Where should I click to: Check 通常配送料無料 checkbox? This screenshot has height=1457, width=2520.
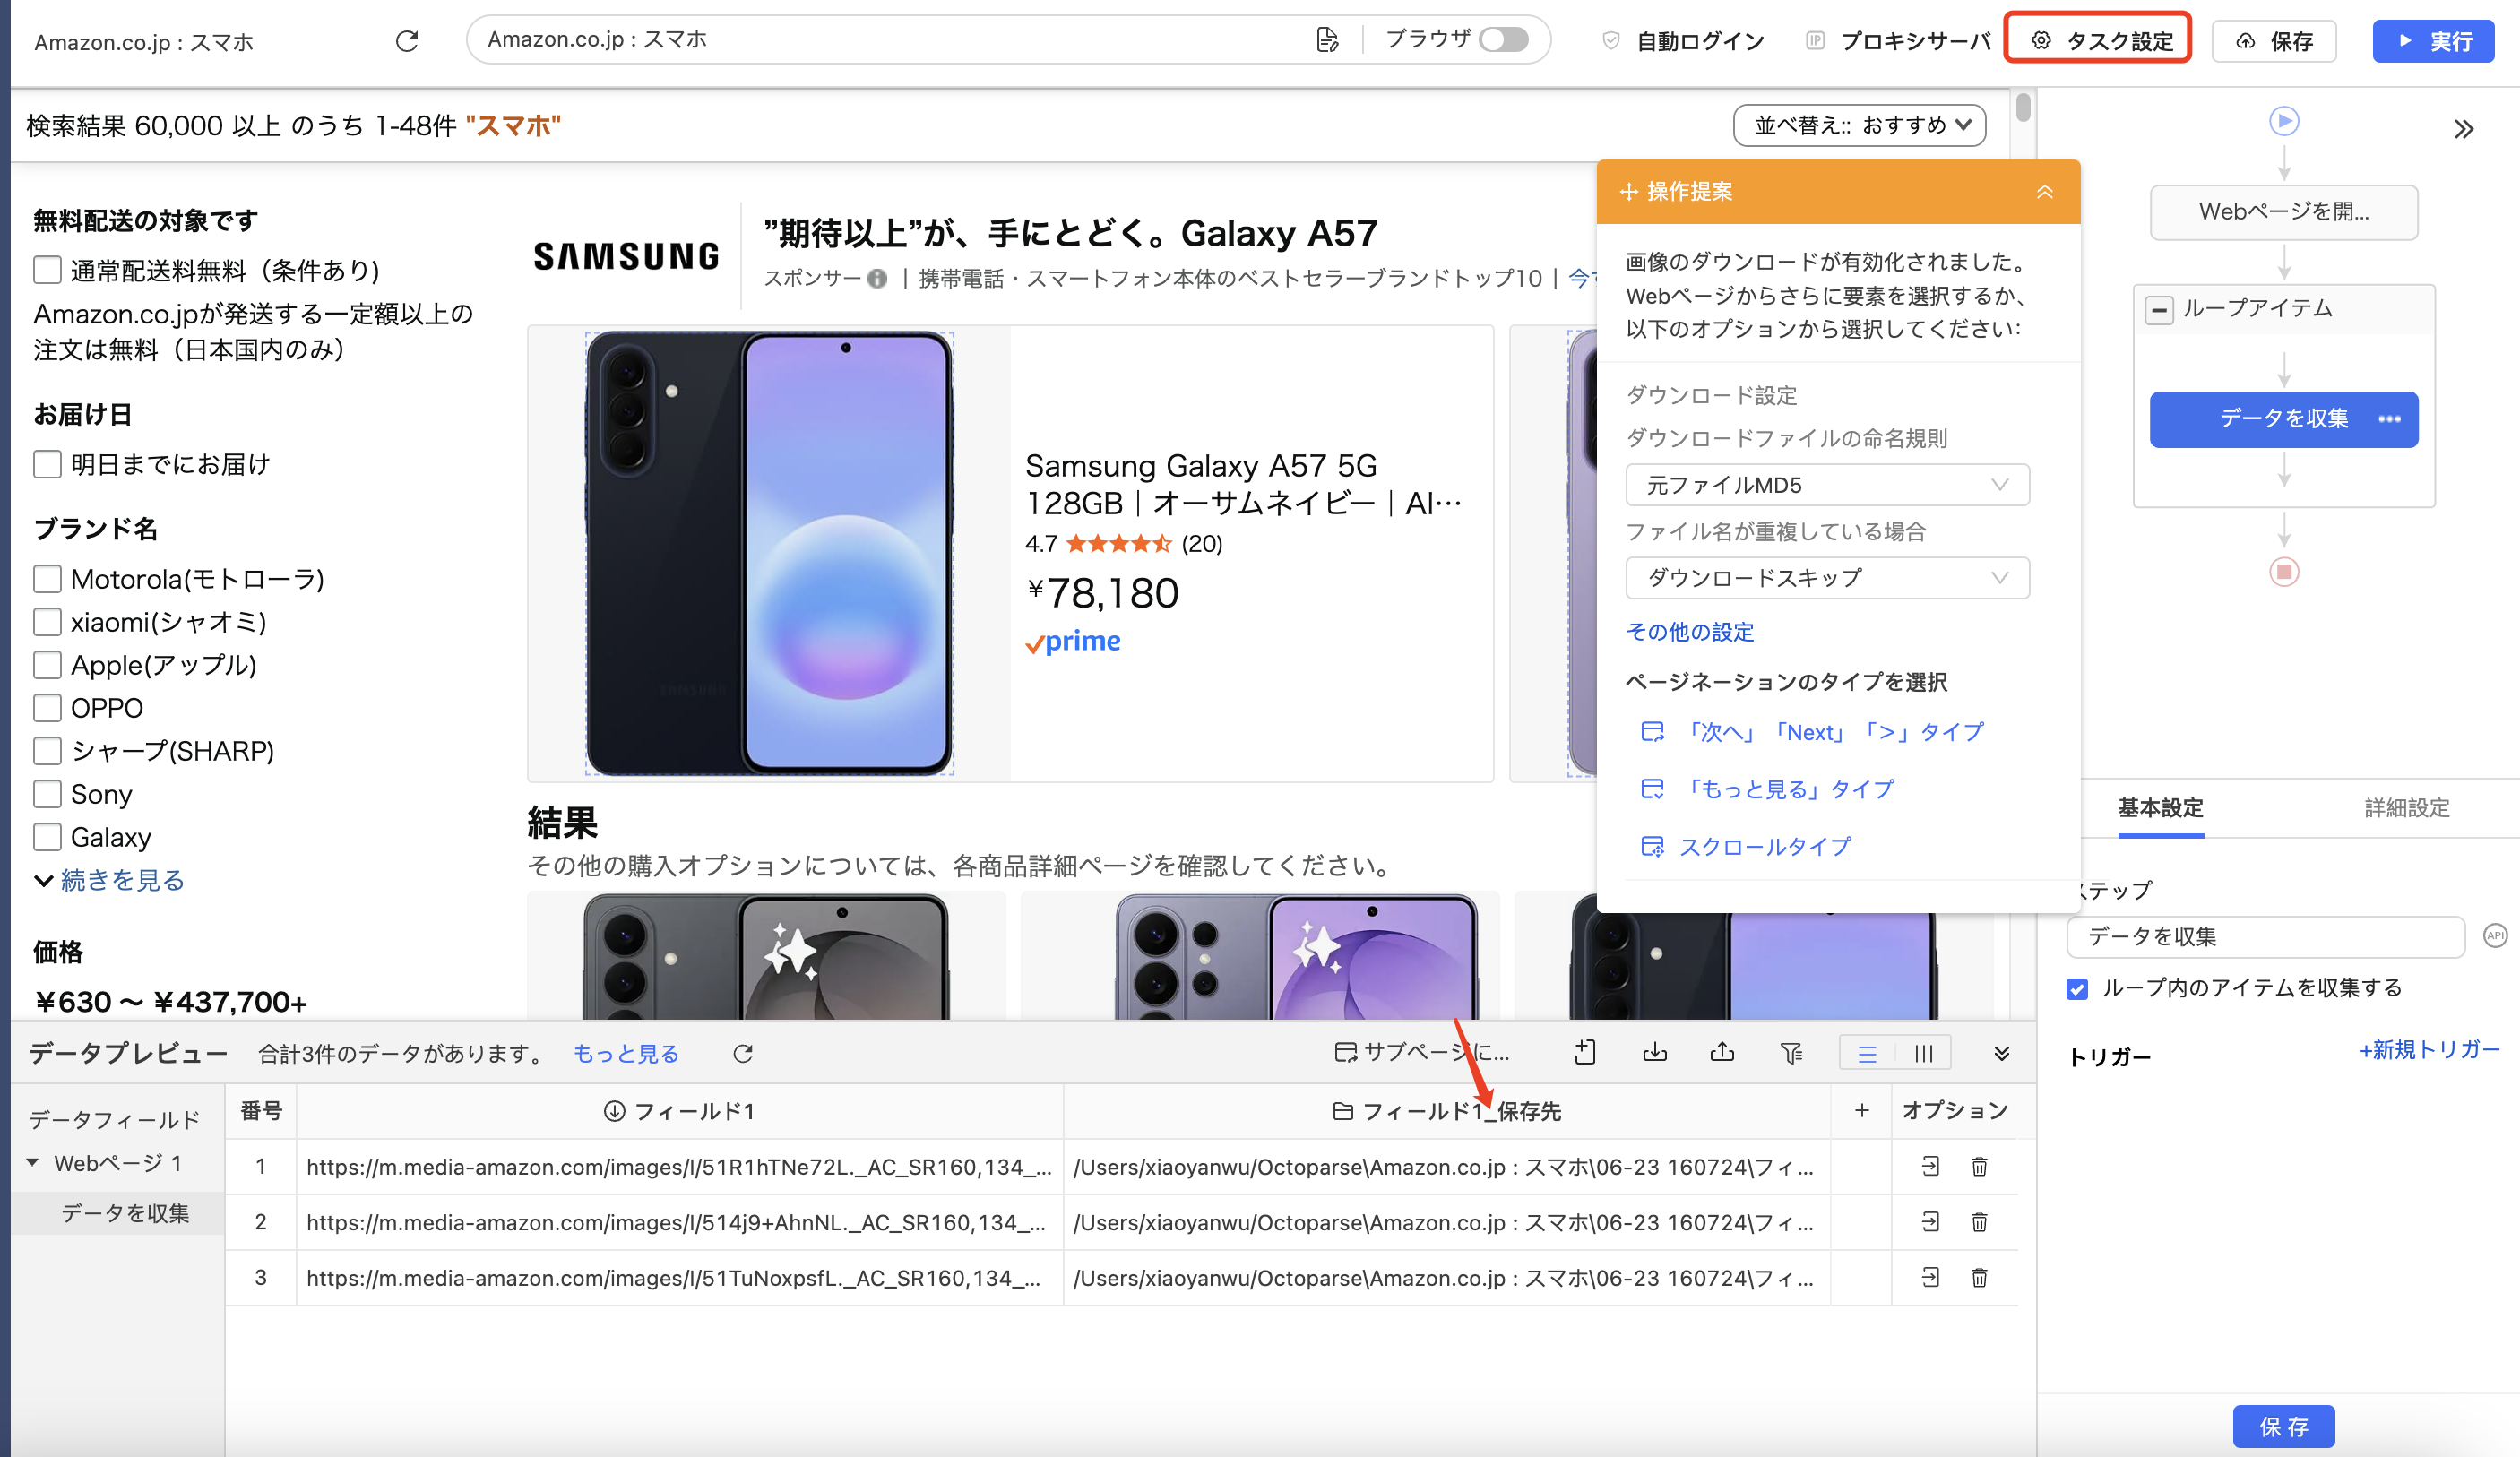[47, 270]
